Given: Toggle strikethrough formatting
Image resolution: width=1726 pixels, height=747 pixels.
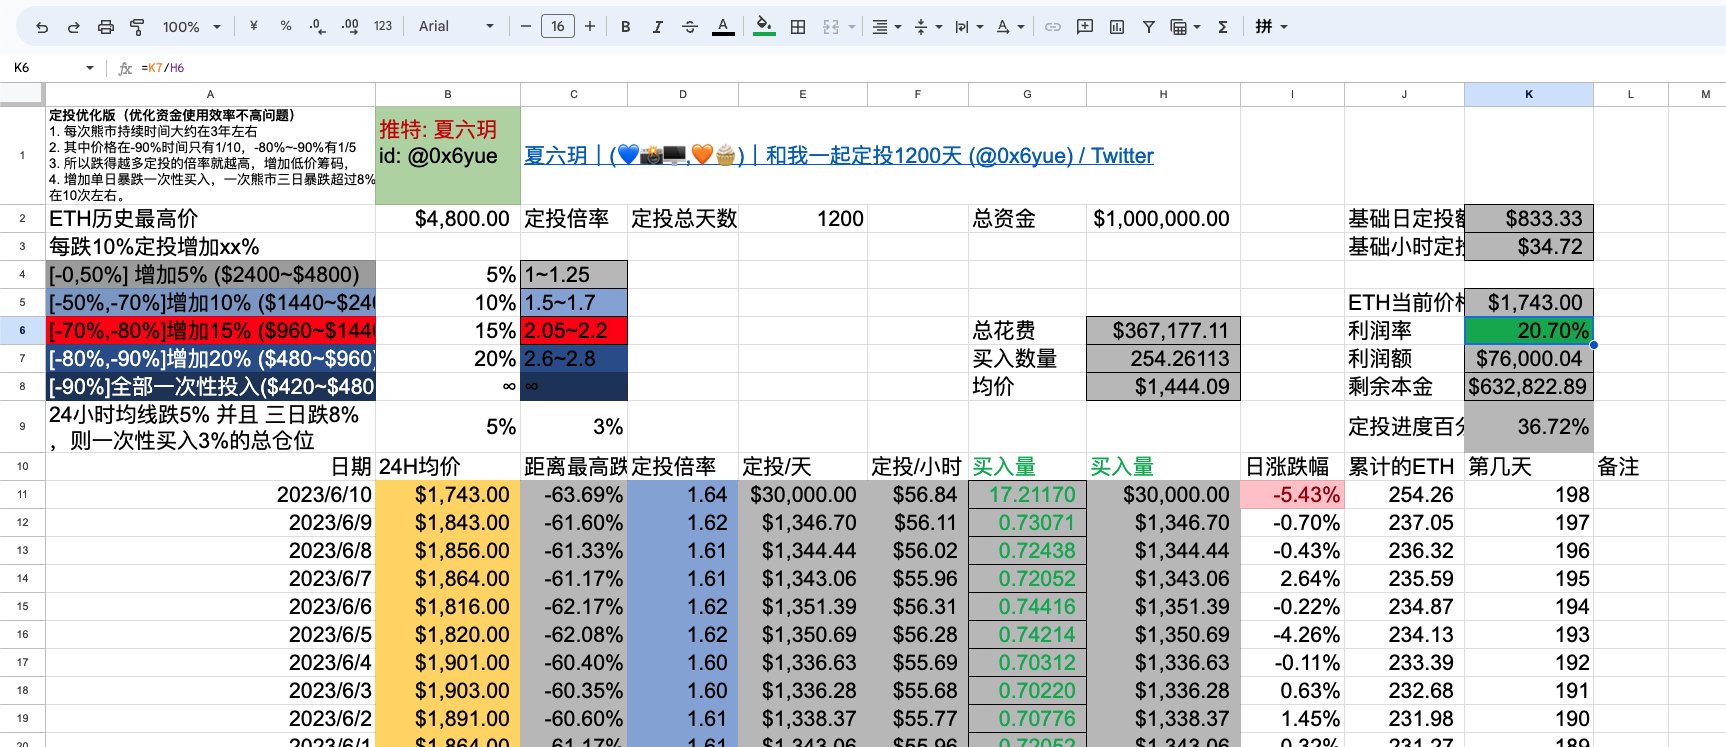Looking at the screenshot, I should (x=690, y=27).
